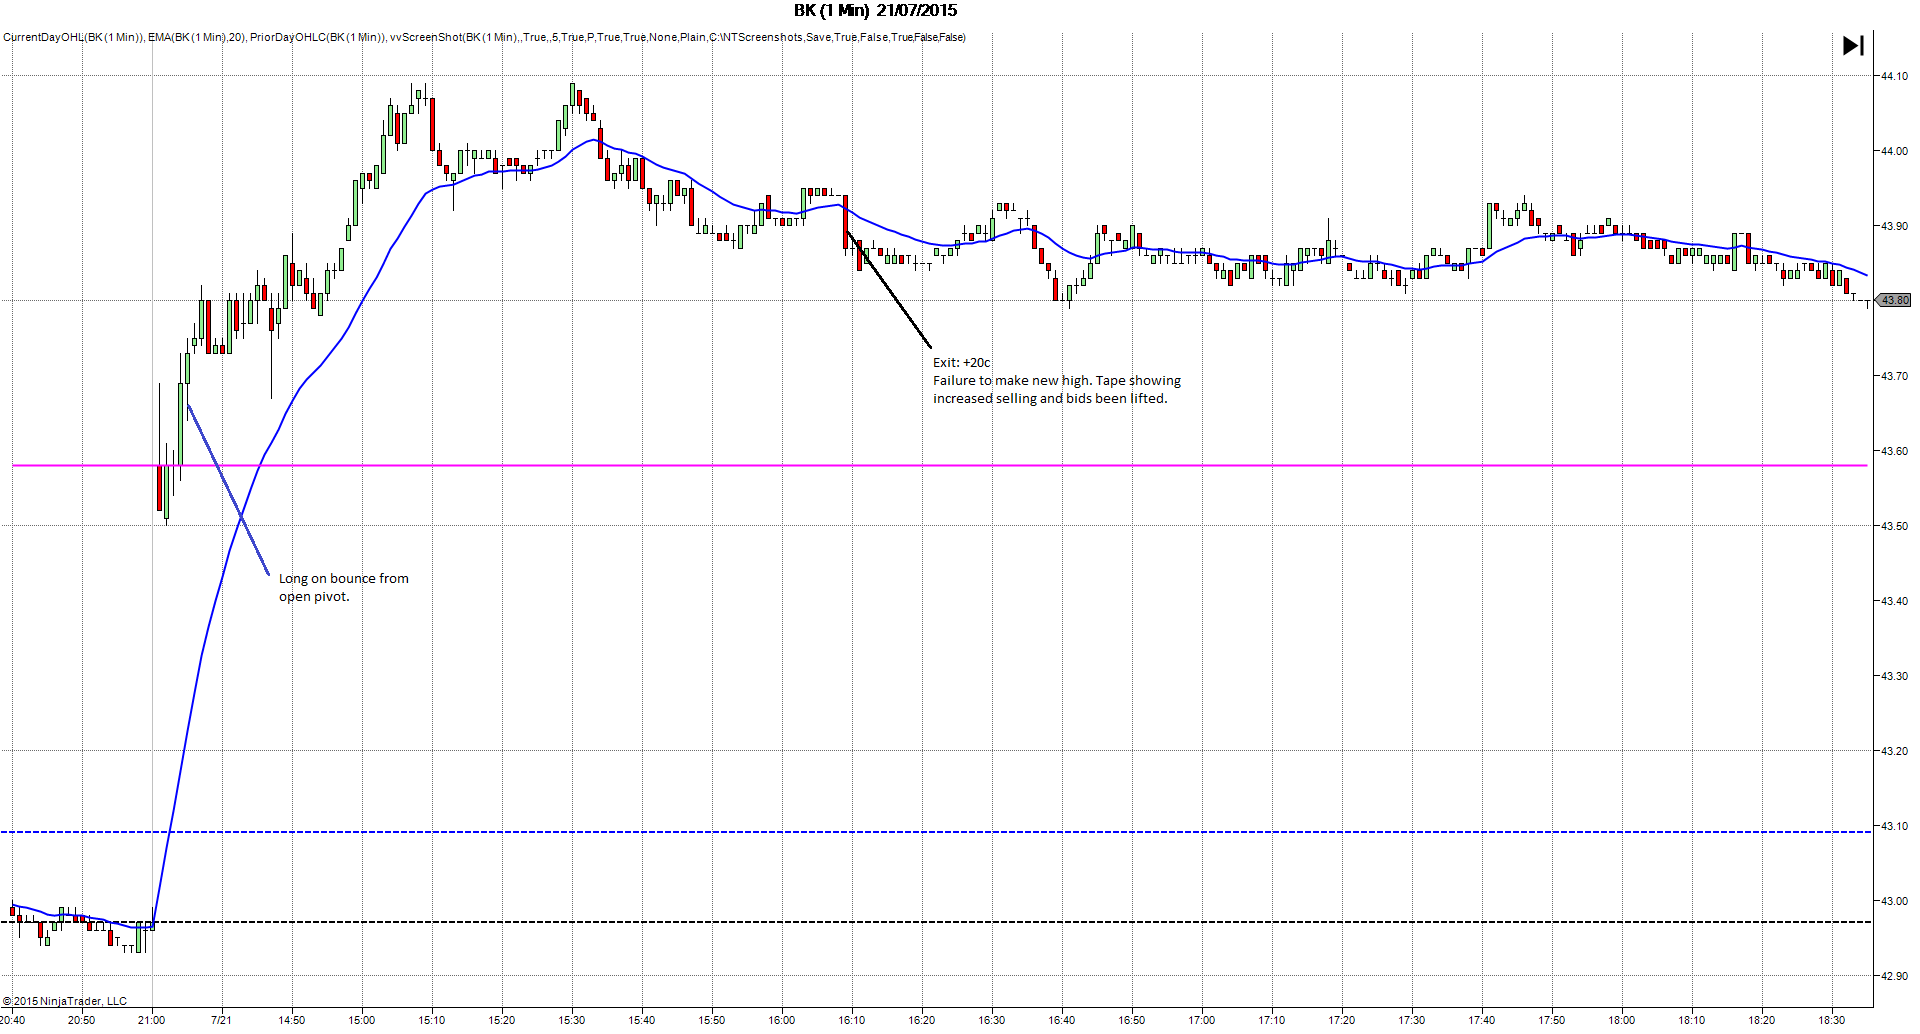Click the indicator label string starting with CurrentDayOHL
This screenshot has height=1034, width=1920.
coord(484,37)
